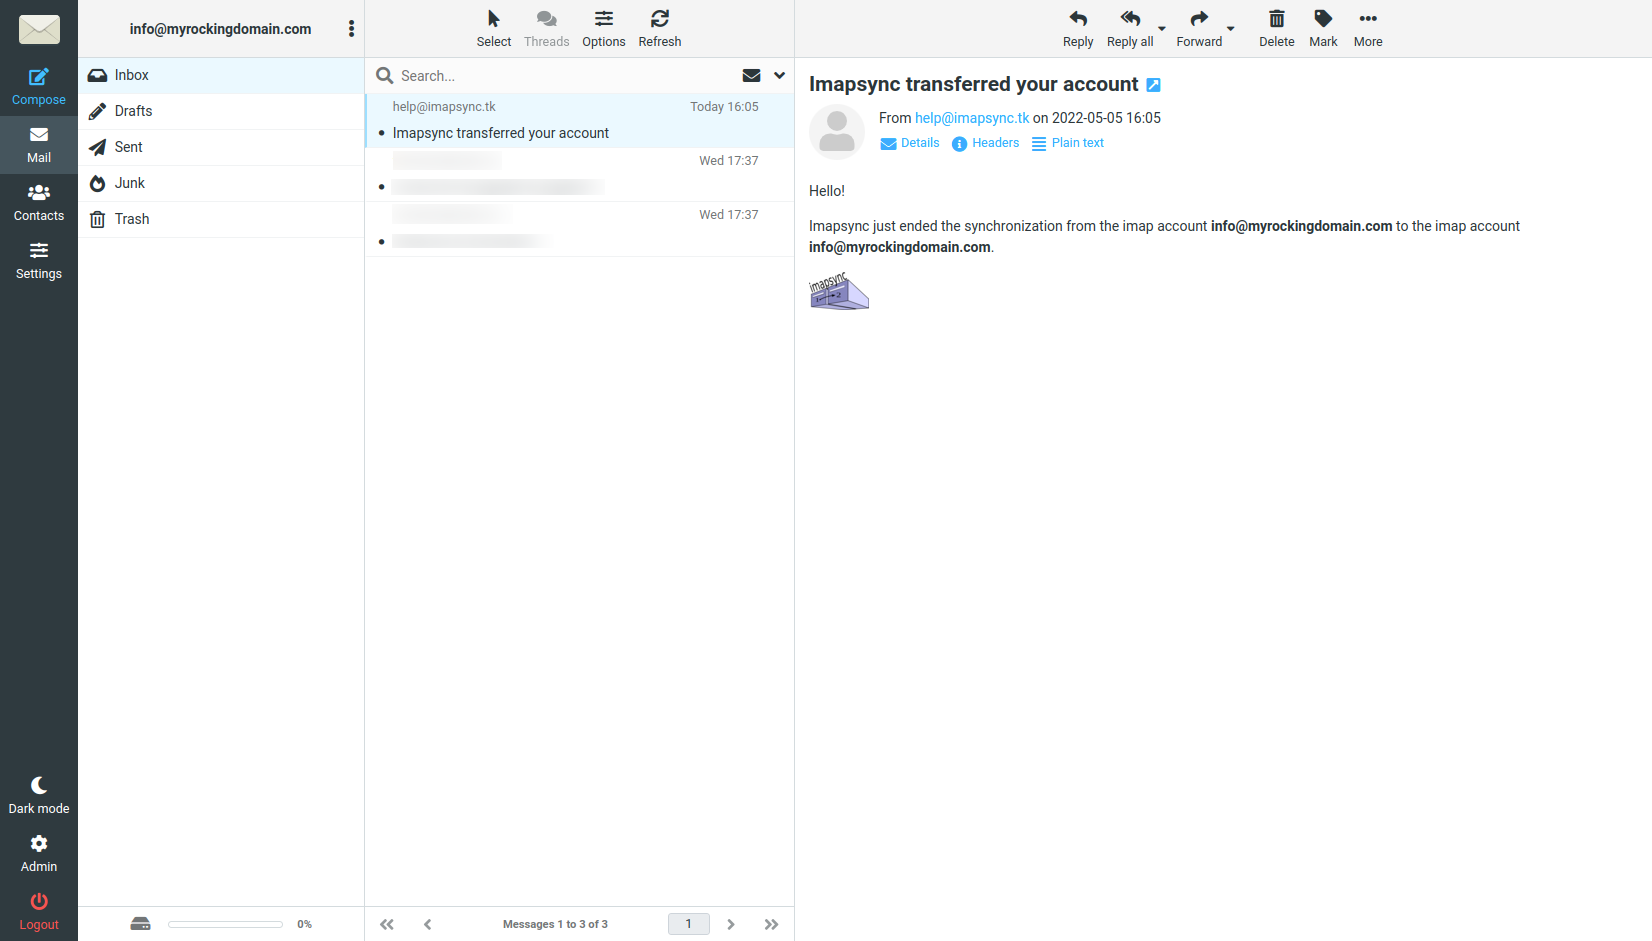
Task: Click the search magnifier icon
Action: point(385,75)
